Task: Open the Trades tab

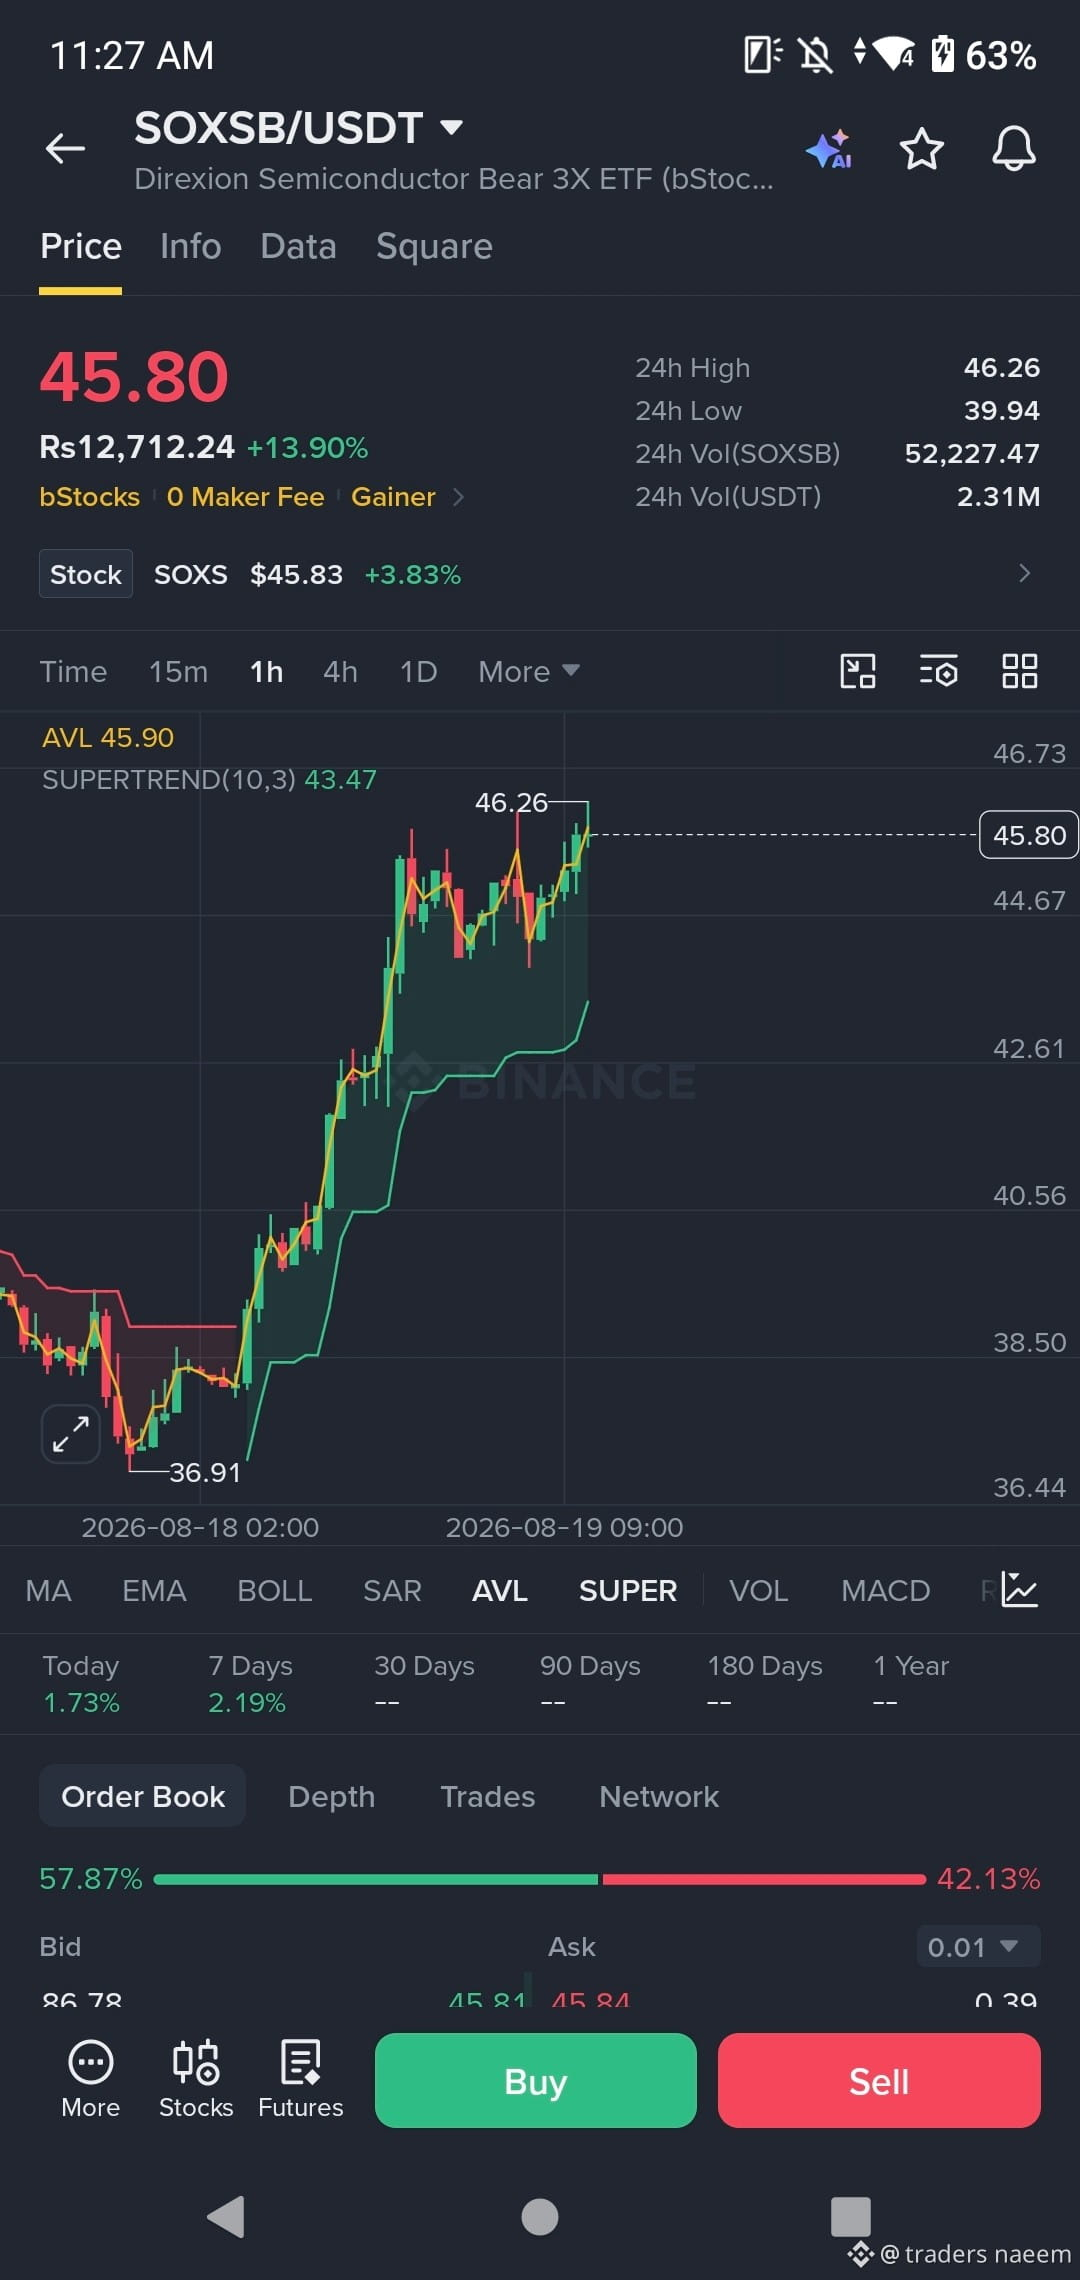Action: pyautogui.click(x=488, y=1796)
